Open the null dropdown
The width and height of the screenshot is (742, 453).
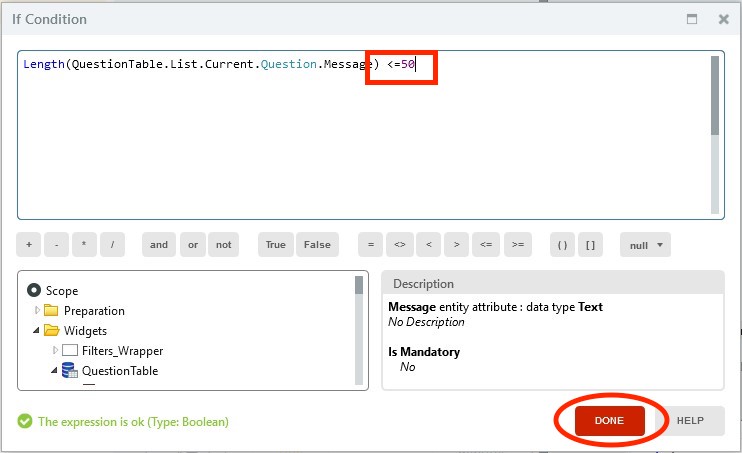[x=645, y=245]
